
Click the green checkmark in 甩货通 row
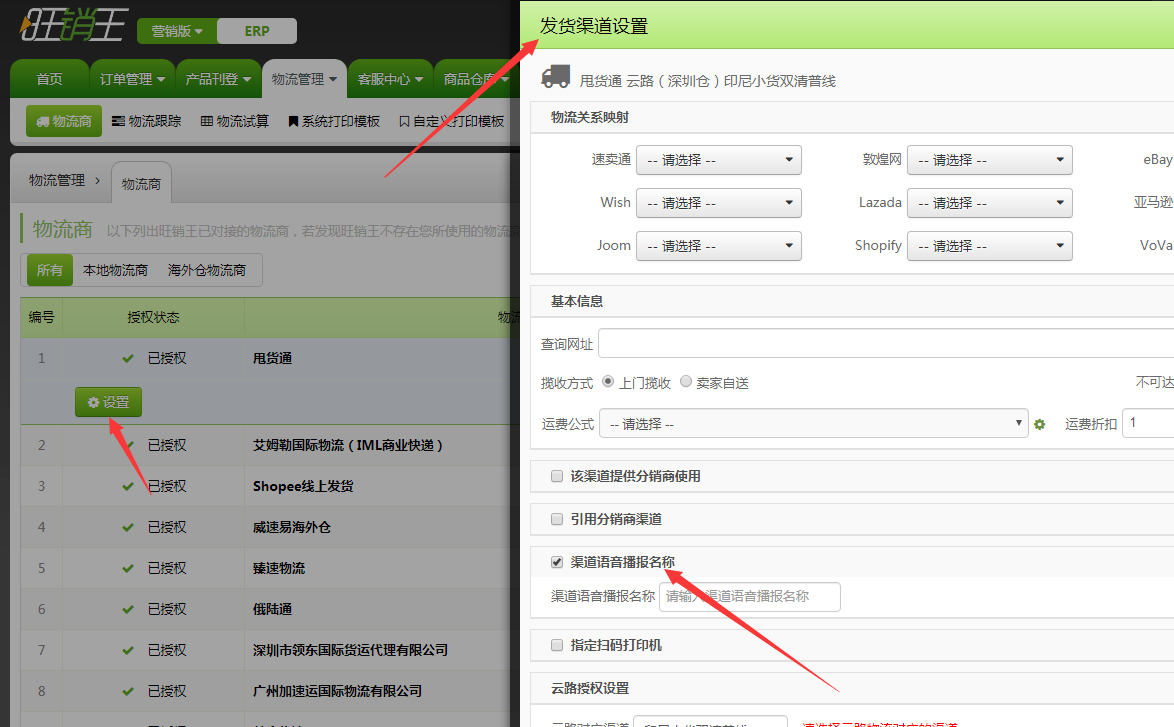click(x=128, y=359)
